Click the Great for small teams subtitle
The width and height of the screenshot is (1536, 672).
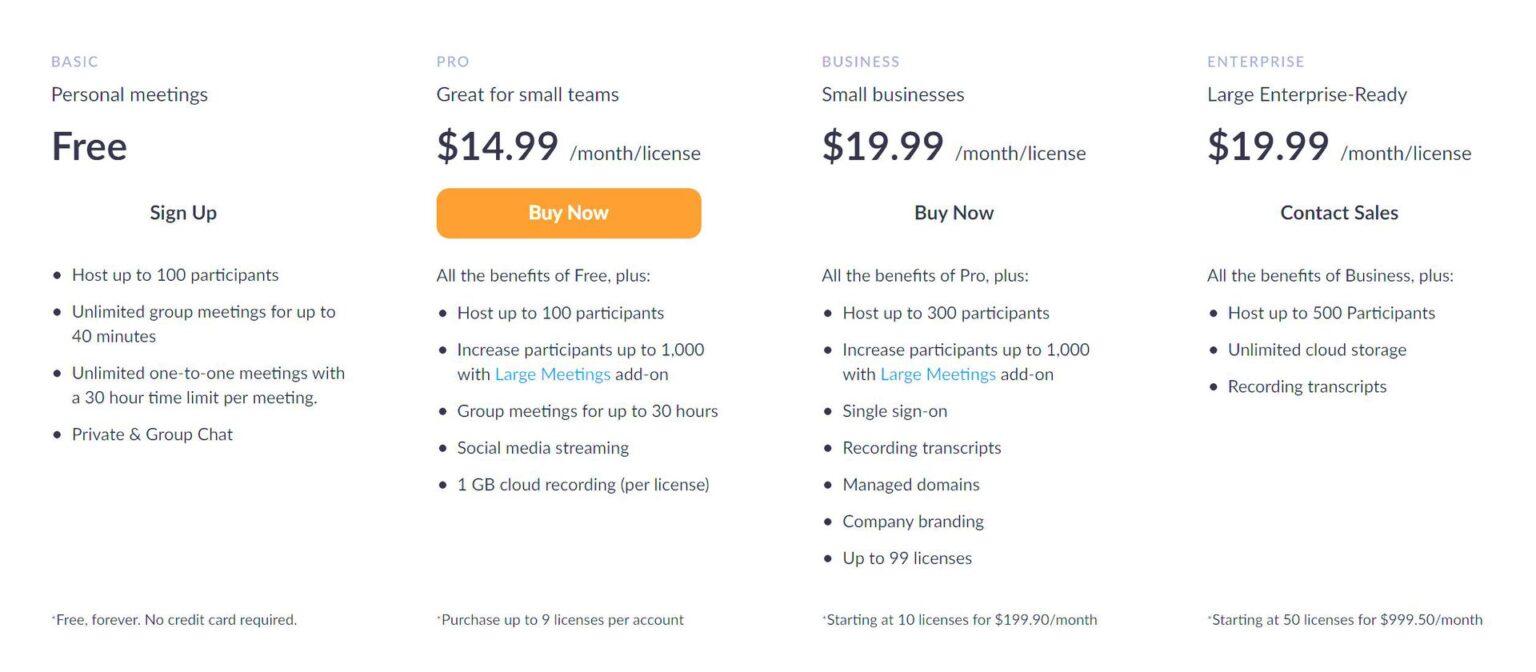tap(527, 94)
